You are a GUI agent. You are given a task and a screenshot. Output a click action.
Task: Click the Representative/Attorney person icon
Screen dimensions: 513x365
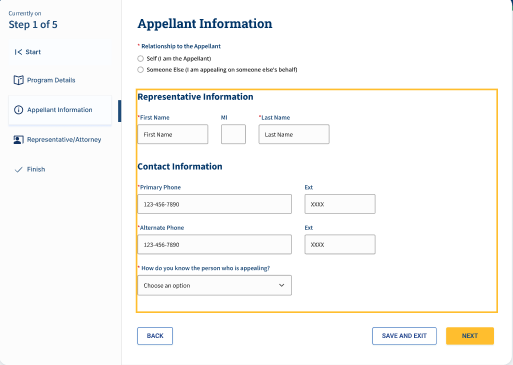[18, 140]
